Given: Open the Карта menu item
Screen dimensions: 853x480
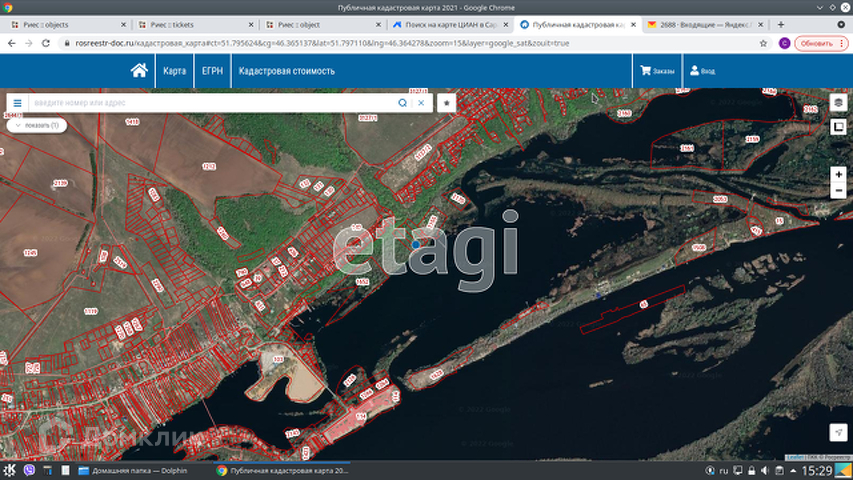Looking at the screenshot, I should (x=175, y=71).
